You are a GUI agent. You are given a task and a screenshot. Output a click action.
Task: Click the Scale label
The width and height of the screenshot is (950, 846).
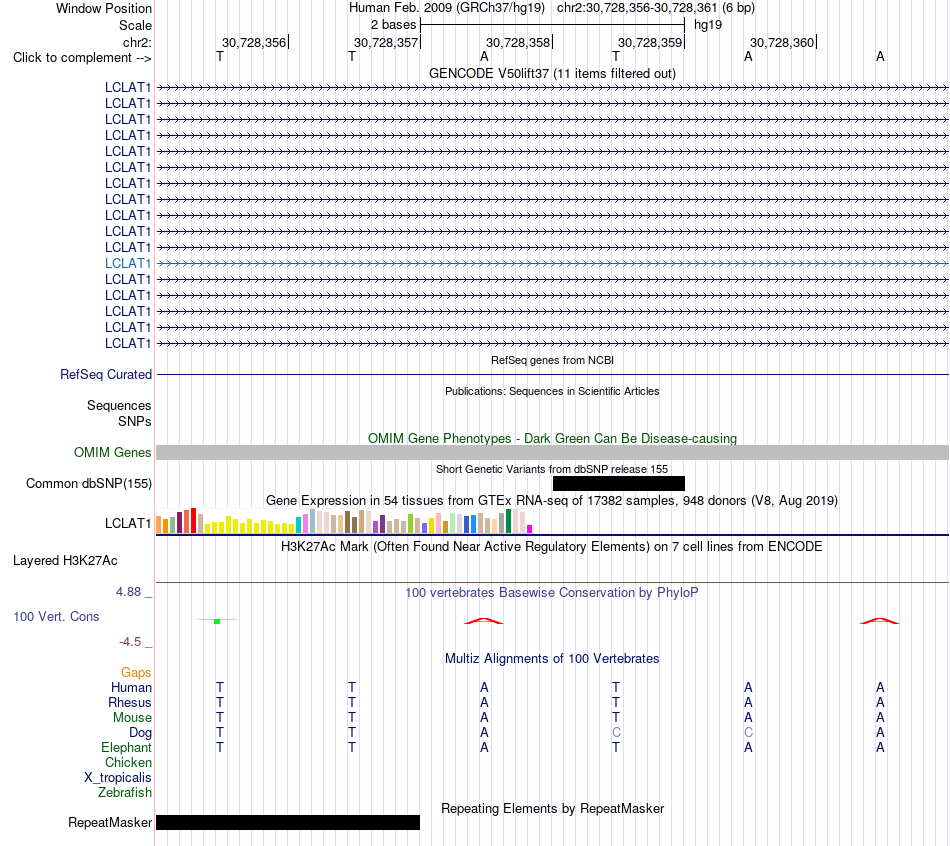pyautogui.click(x=135, y=25)
